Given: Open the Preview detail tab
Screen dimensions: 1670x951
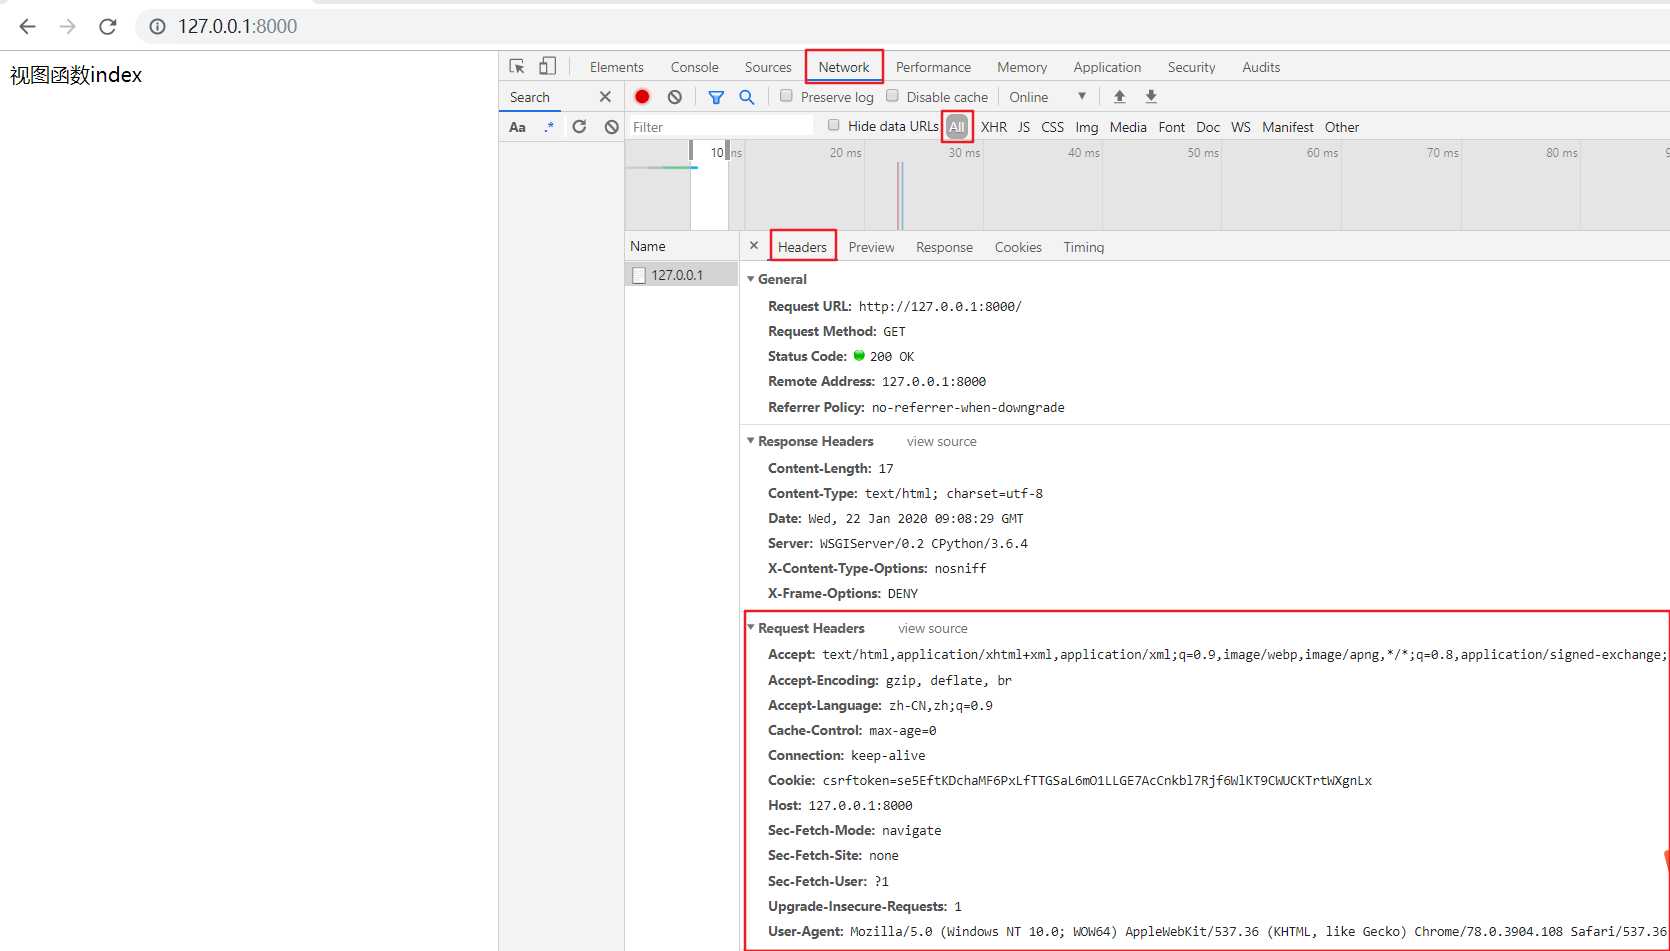Looking at the screenshot, I should 871,247.
